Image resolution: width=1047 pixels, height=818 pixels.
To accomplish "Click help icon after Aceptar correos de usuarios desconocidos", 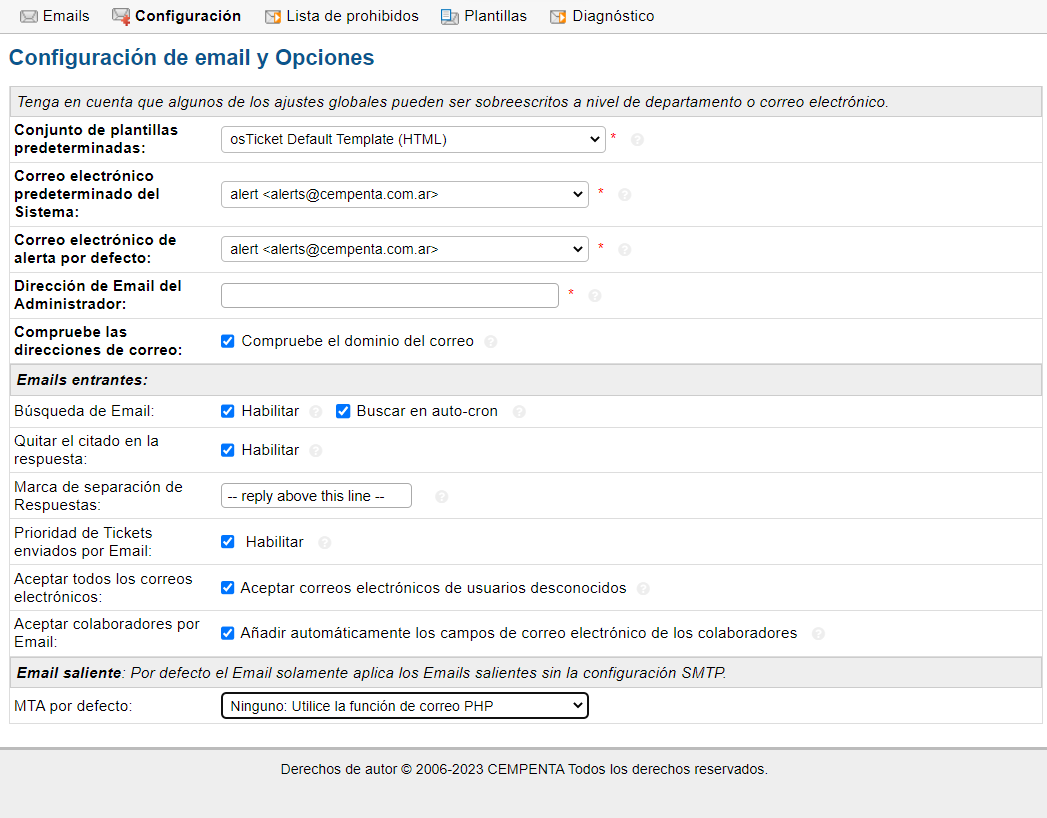I will pyautogui.click(x=643, y=589).
